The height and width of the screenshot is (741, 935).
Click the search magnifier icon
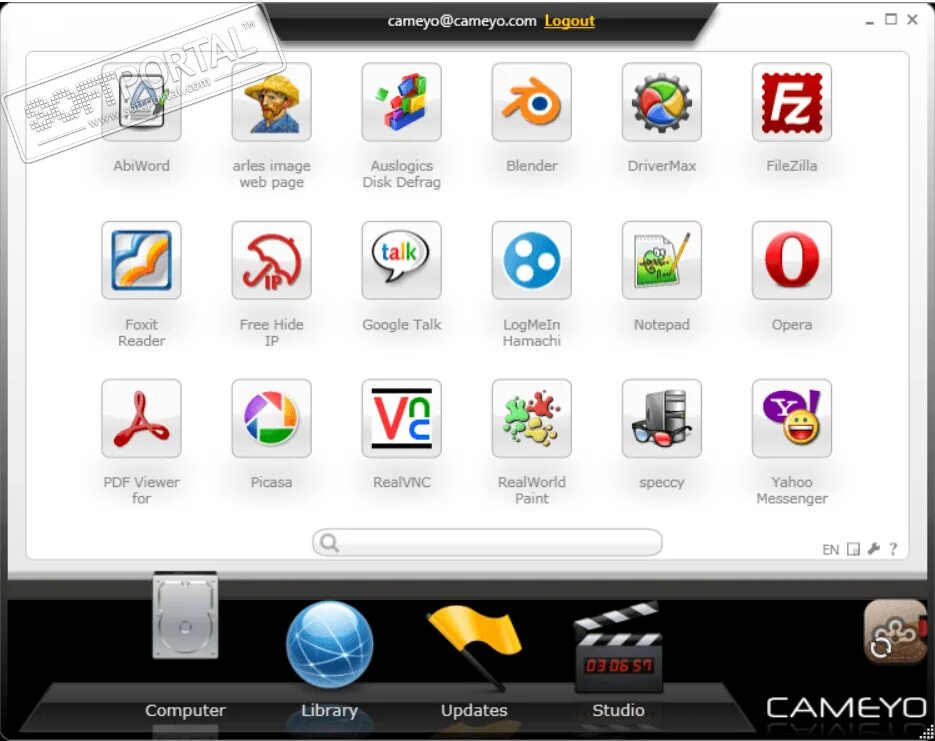[329, 542]
